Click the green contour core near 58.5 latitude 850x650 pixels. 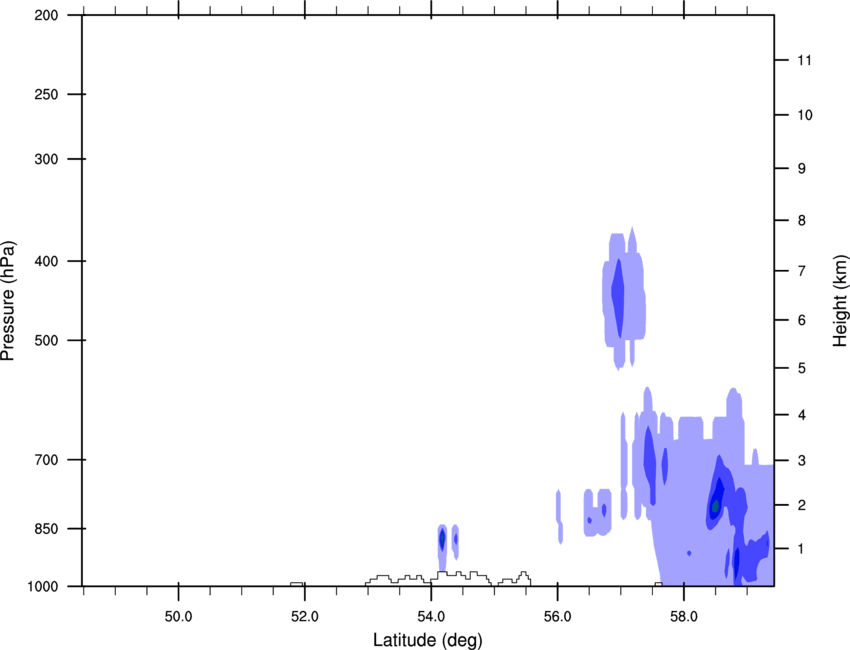tap(716, 506)
